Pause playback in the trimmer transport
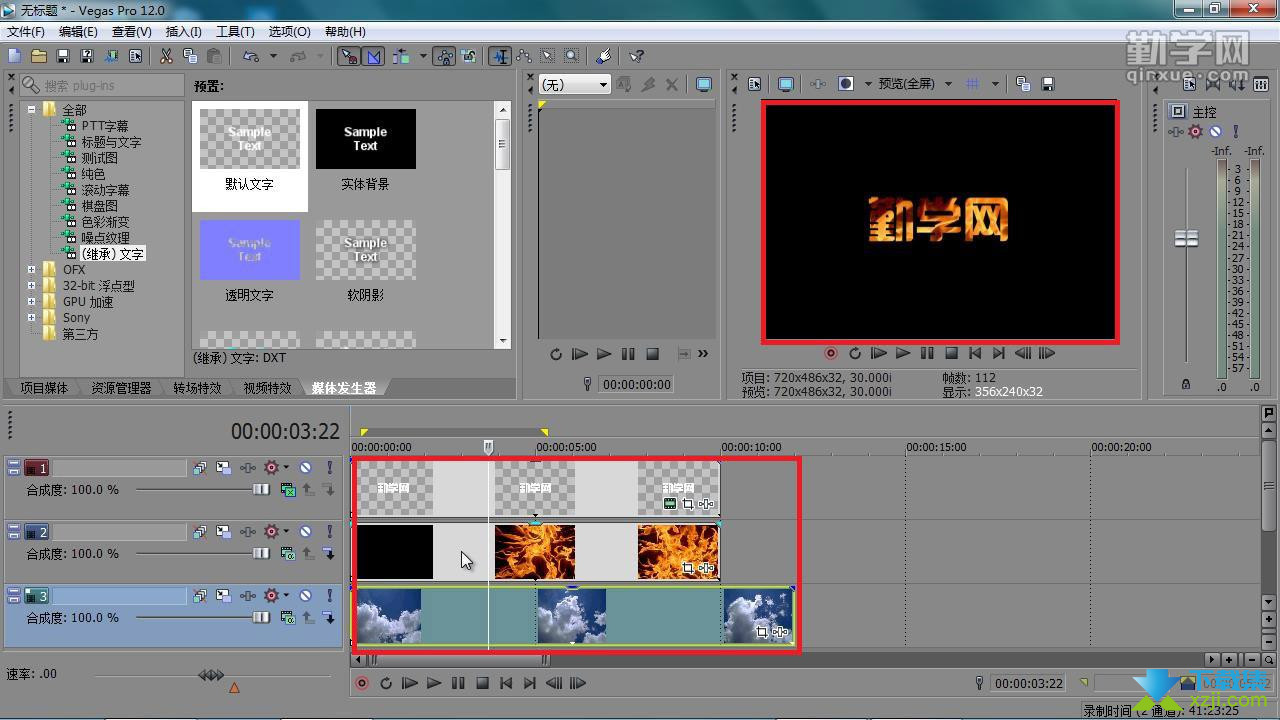The height and width of the screenshot is (720, 1280). click(628, 354)
